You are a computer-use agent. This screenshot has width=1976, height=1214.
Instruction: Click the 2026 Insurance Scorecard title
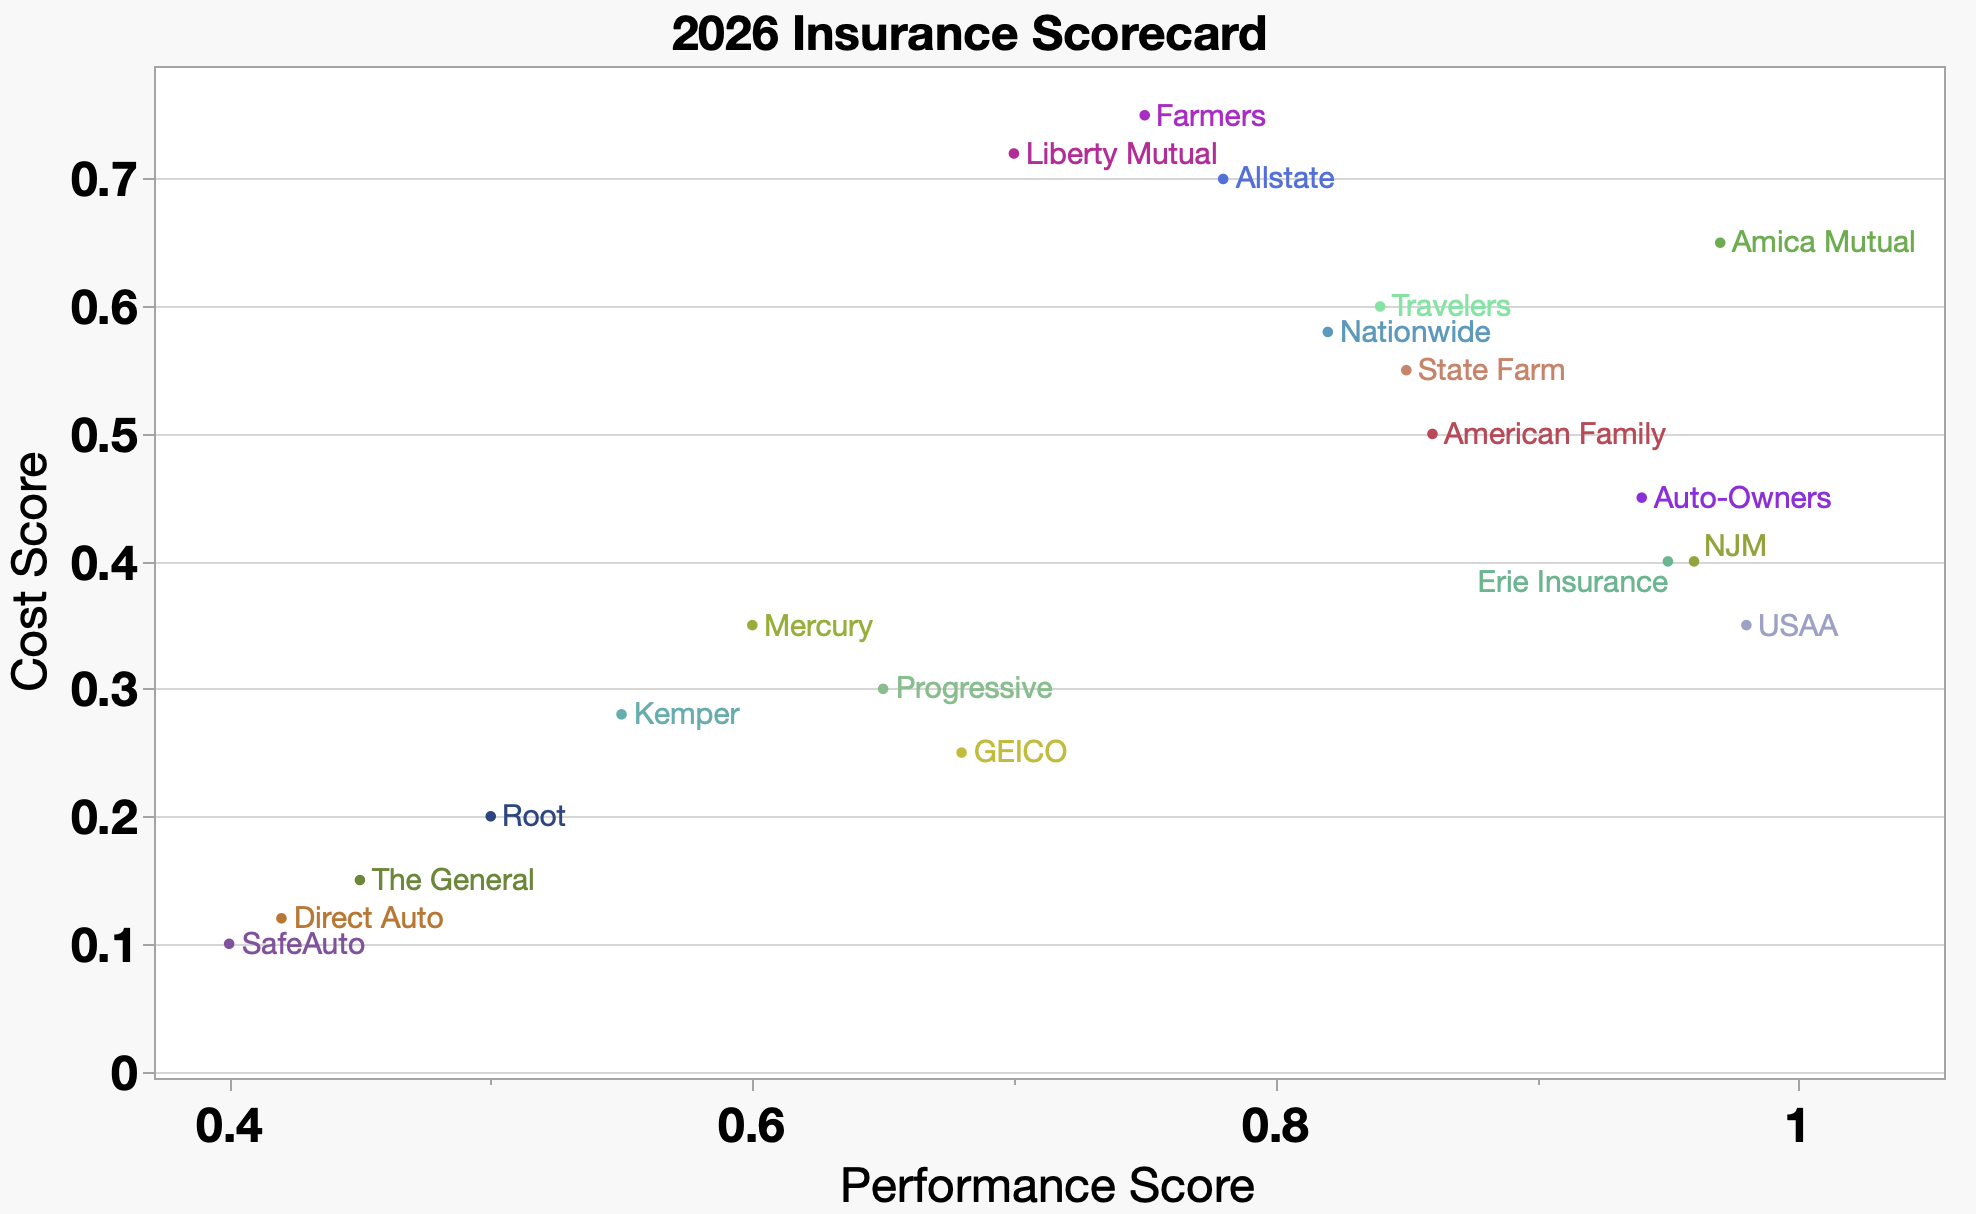tap(969, 34)
